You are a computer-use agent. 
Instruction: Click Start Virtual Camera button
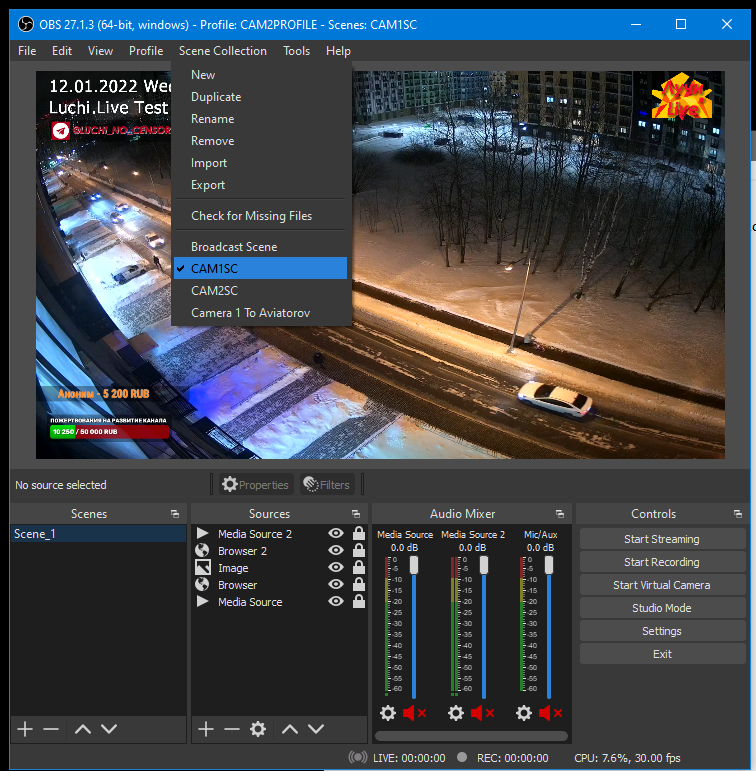[x=662, y=585]
